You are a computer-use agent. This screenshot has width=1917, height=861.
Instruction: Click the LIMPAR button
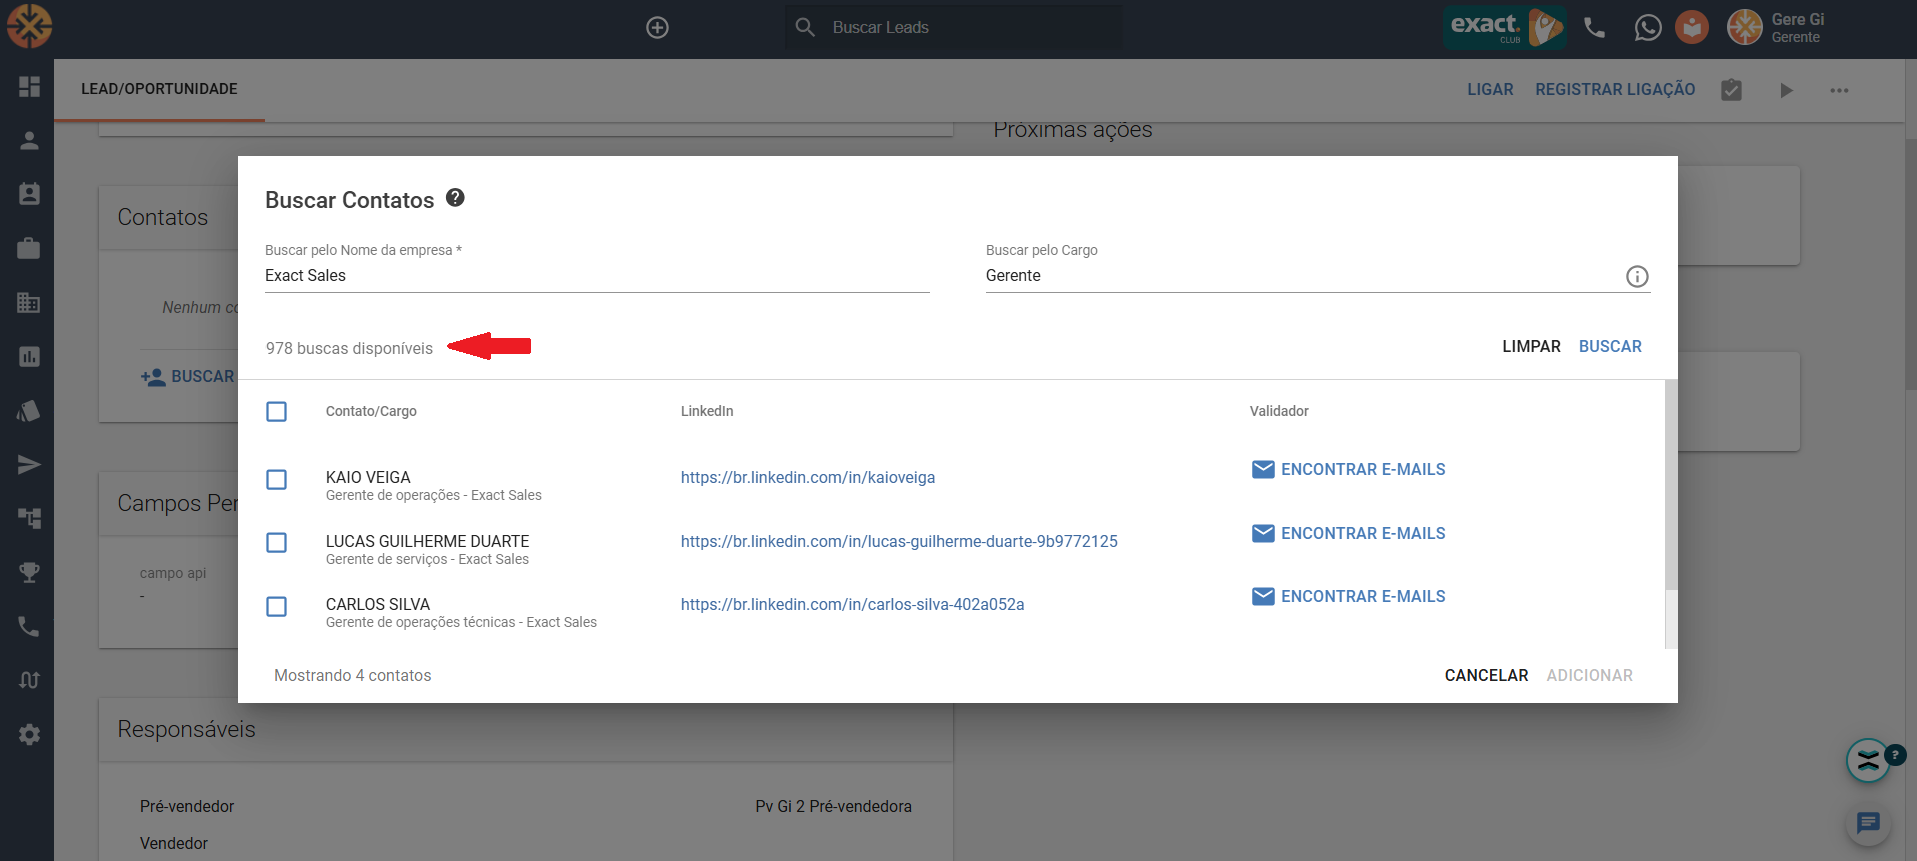(1531, 347)
